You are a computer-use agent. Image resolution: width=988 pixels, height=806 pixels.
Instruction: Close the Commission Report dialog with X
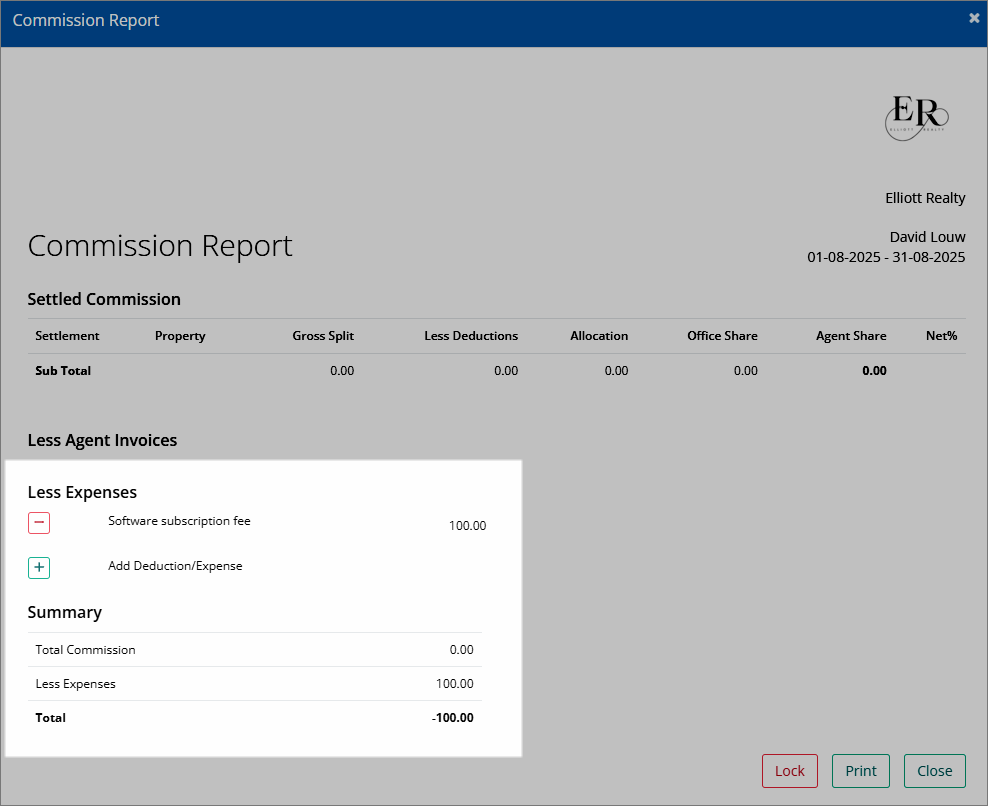[974, 19]
